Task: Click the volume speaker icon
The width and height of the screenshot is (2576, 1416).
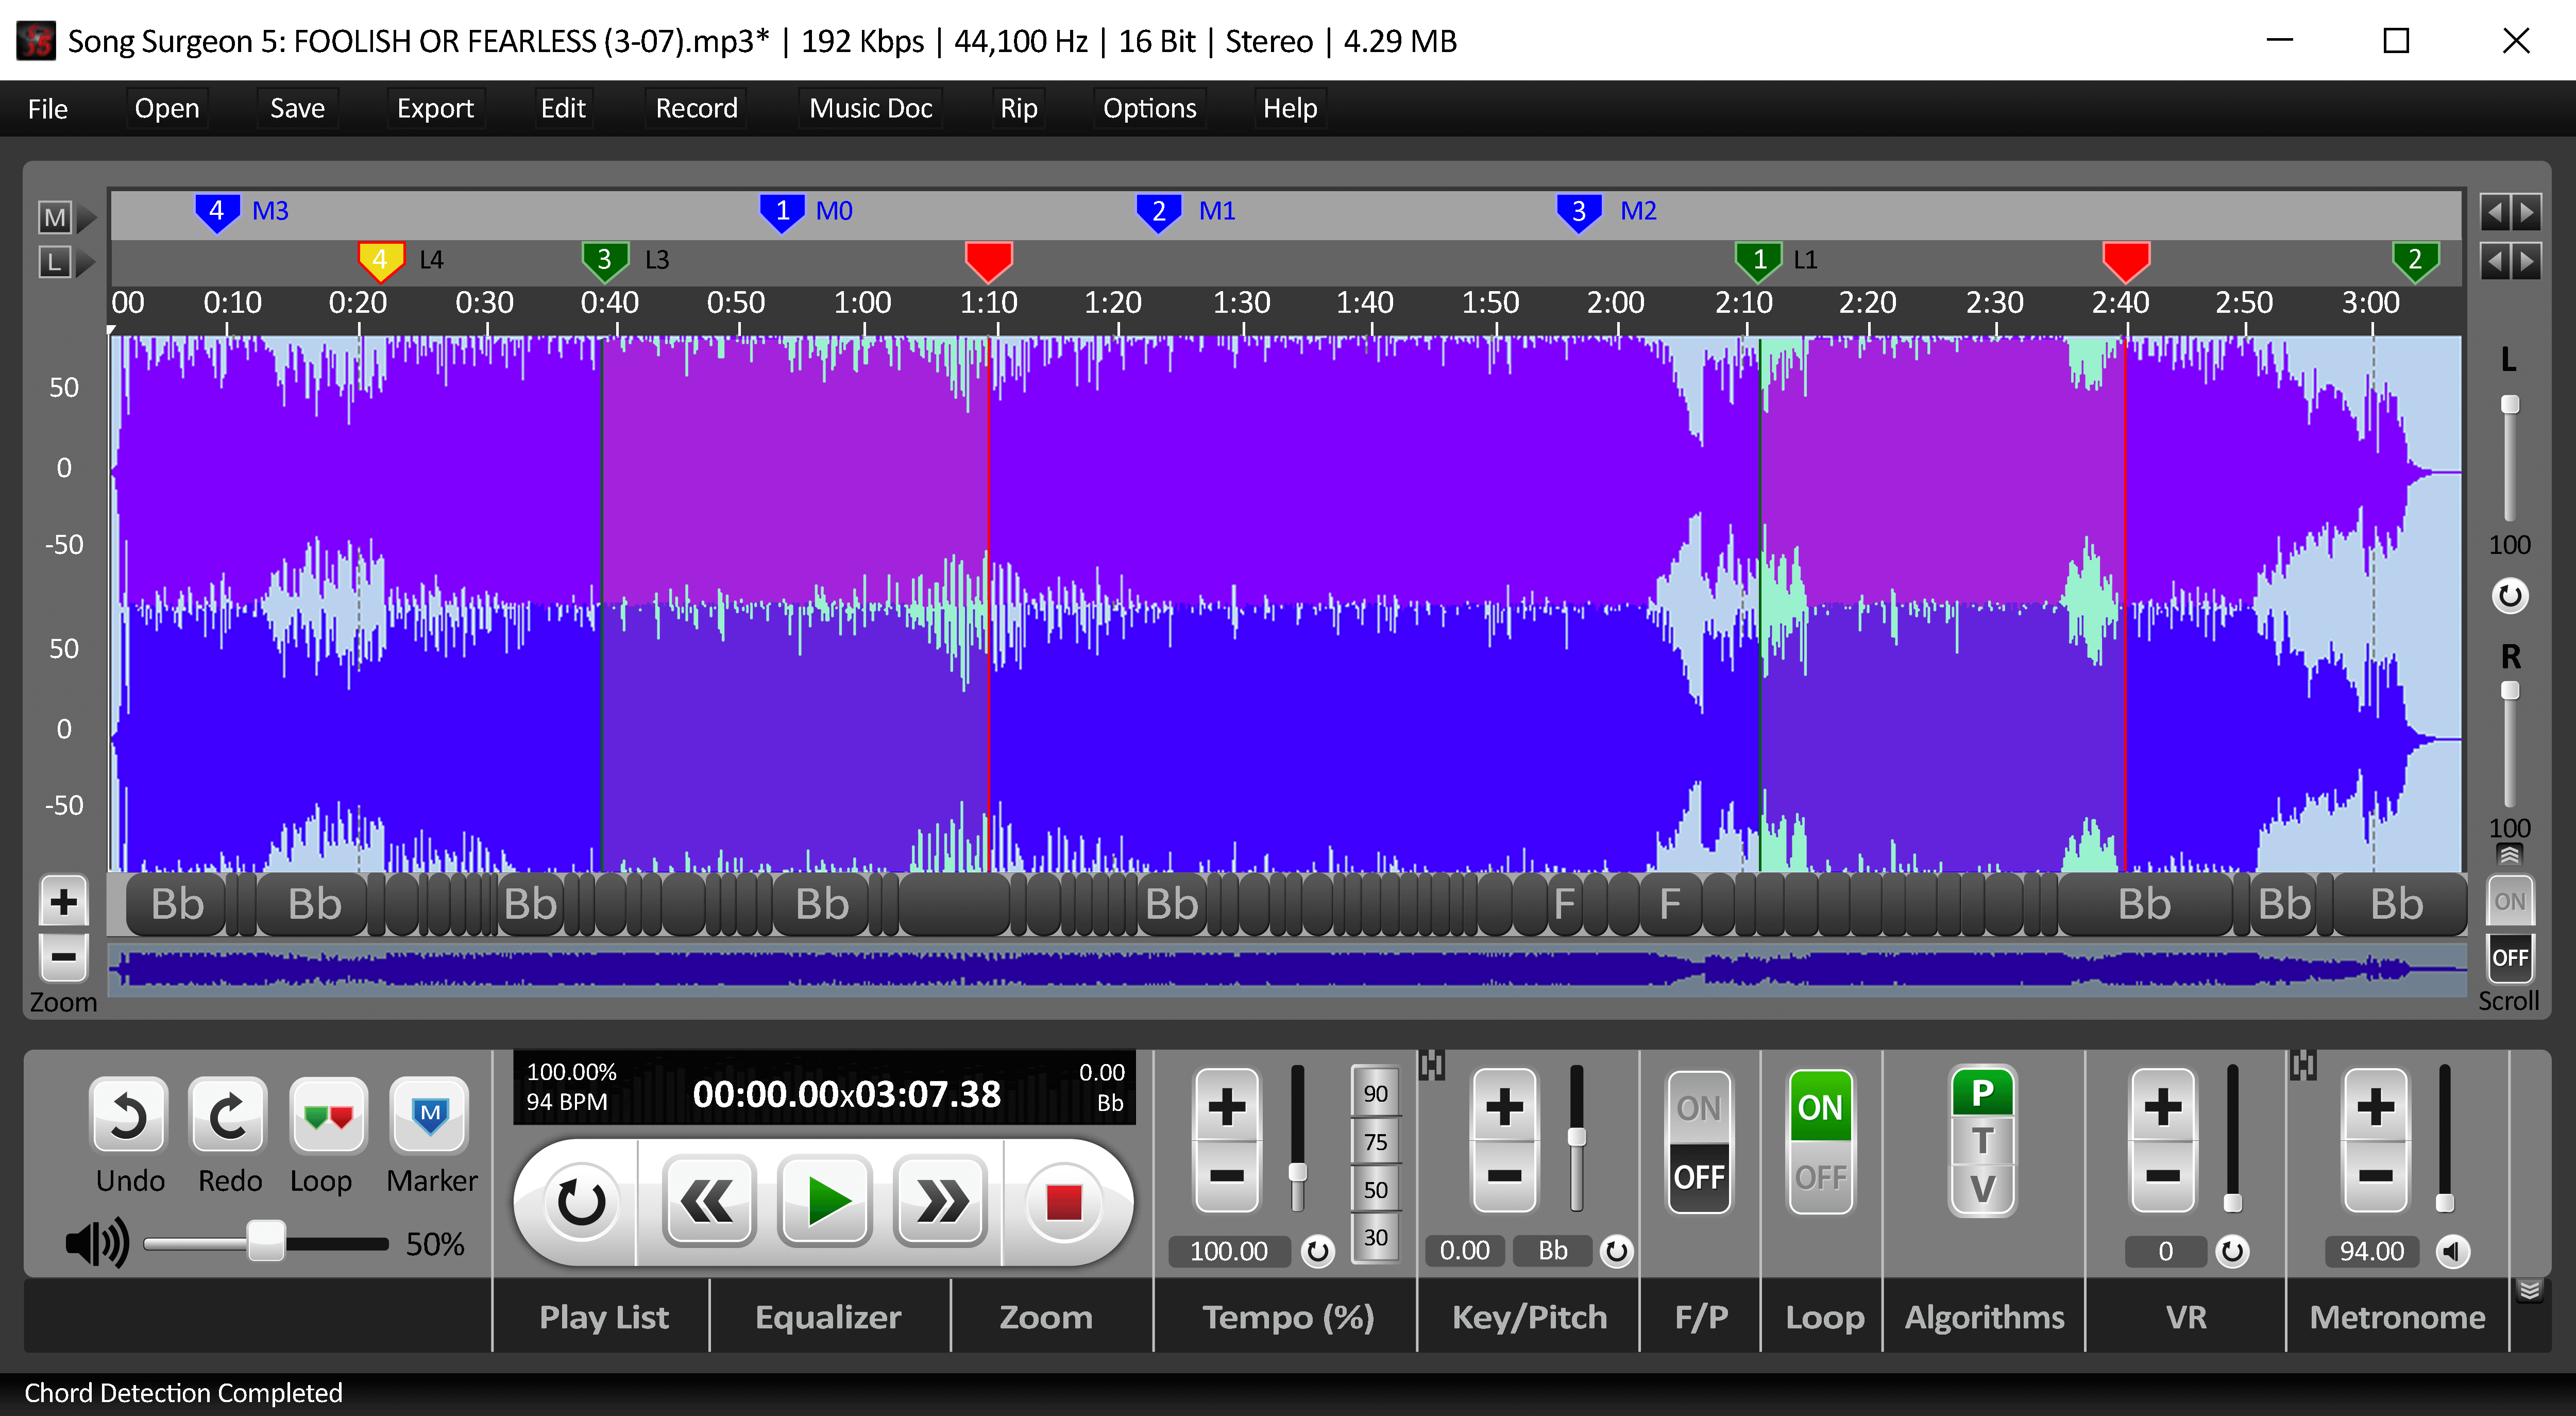Action: 97,1243
